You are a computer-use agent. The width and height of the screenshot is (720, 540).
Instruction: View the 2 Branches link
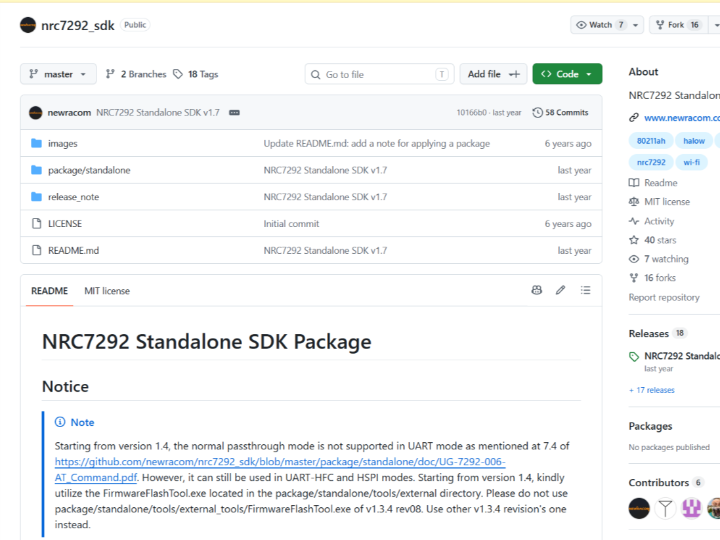(x=136, y=74)
